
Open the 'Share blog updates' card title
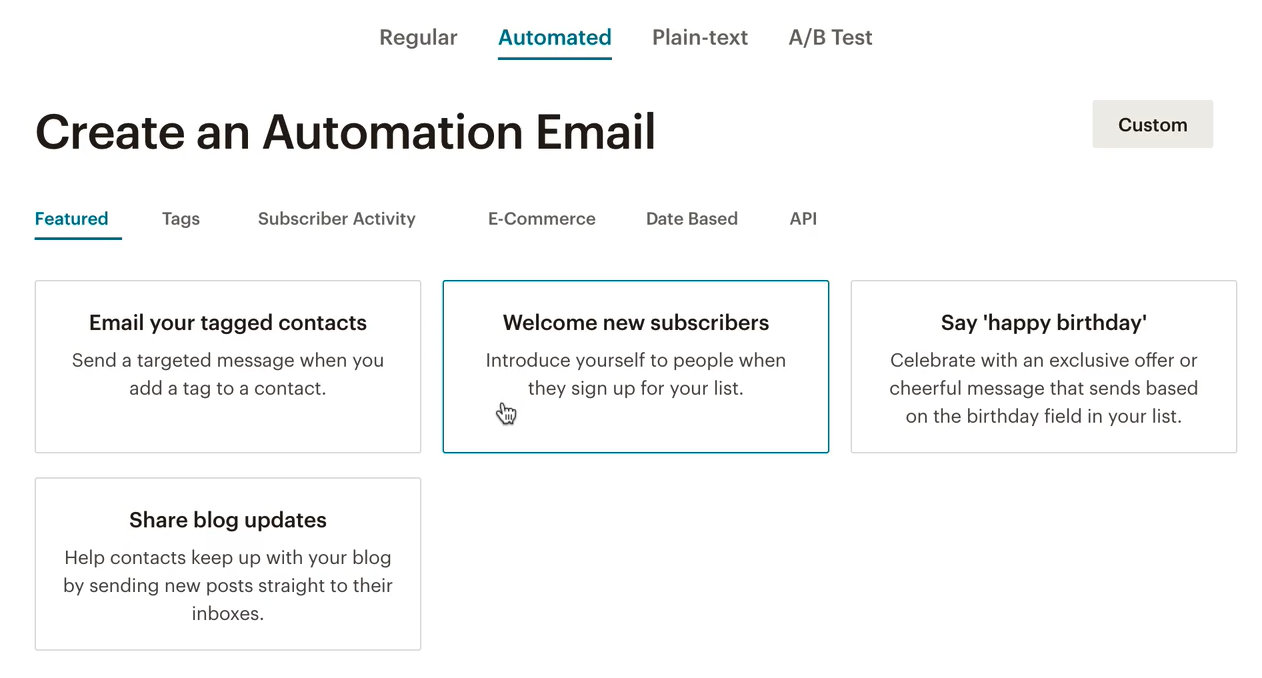(x=228, y=520)
